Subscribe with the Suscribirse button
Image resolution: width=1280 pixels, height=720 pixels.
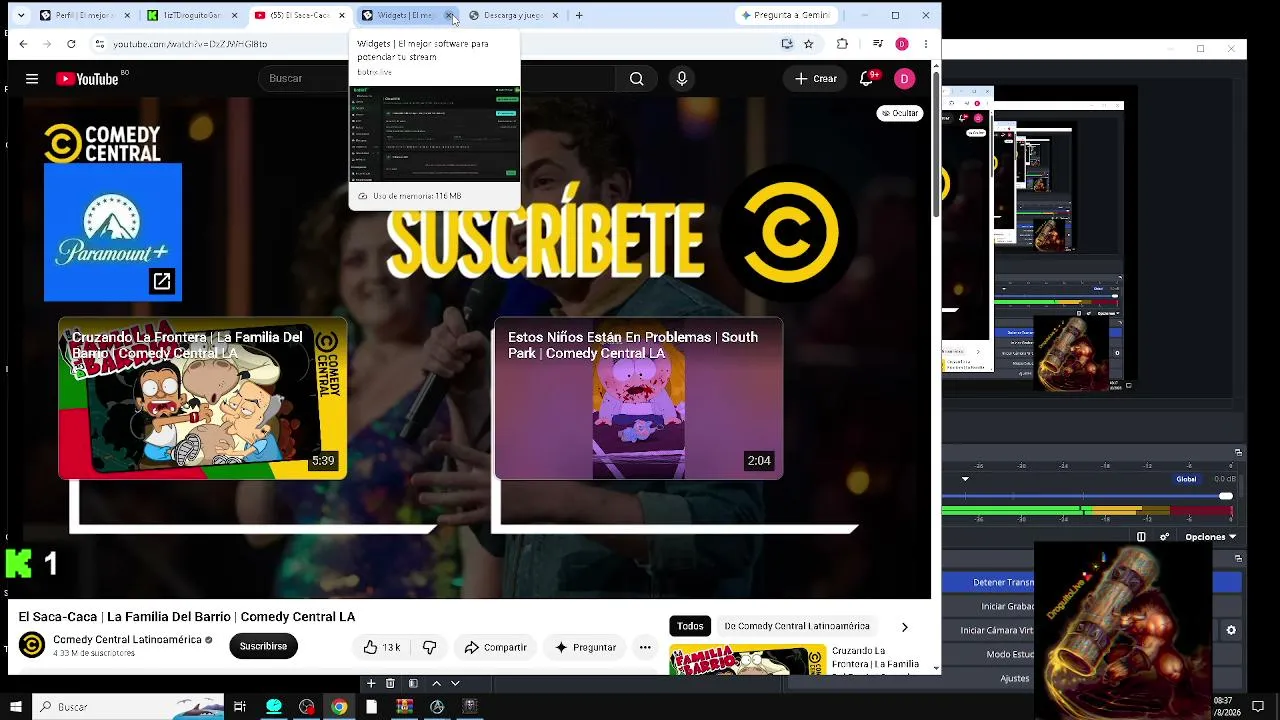pyautogui.click(x=263, y=646)
